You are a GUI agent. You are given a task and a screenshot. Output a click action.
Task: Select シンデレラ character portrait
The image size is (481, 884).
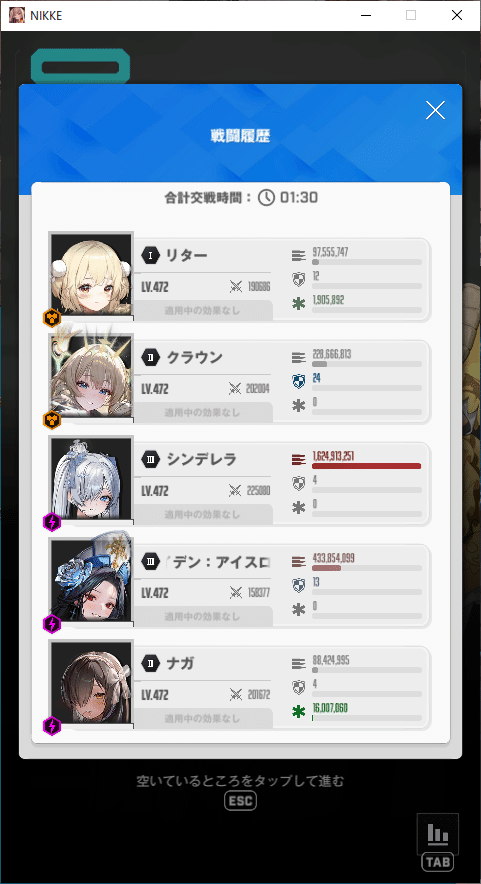coord(91,478)
